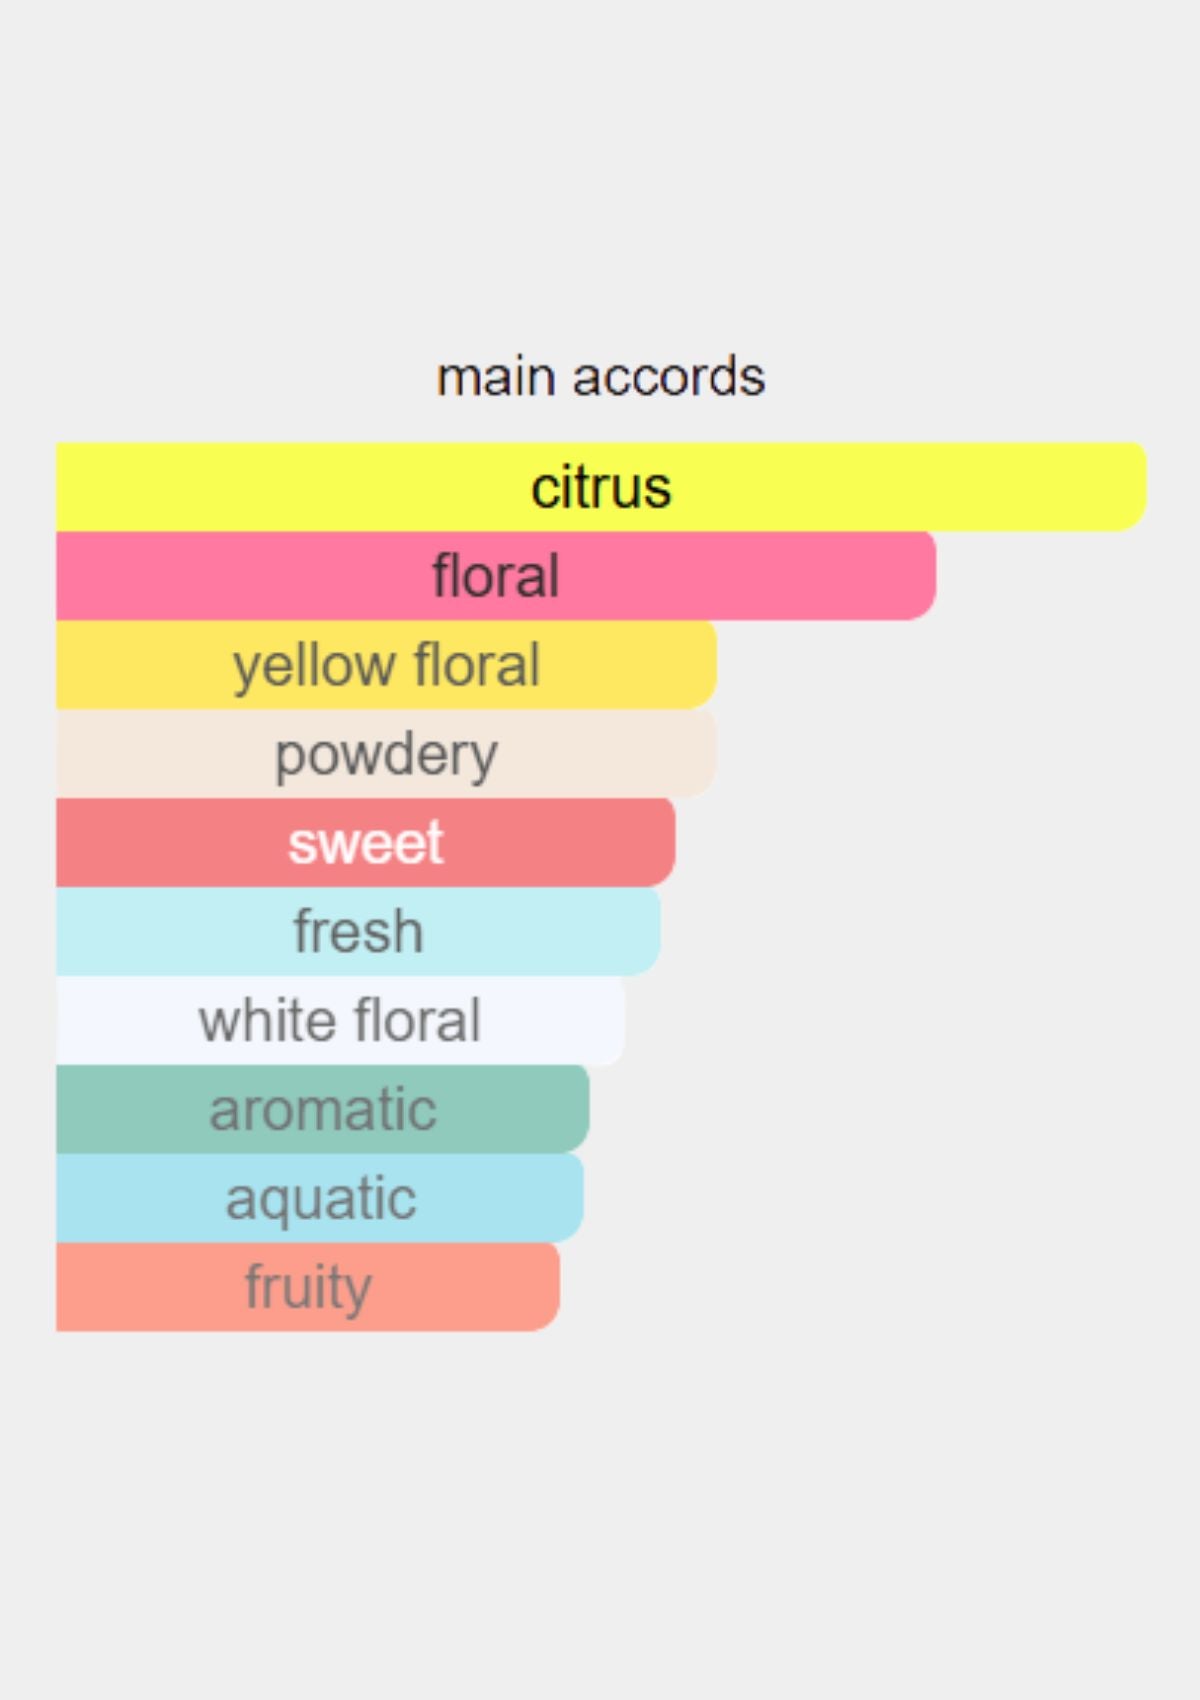This screenshot has height=1700, width=1200.
Task: Click the word "citrus" label
Action: [x=601, y=487]
